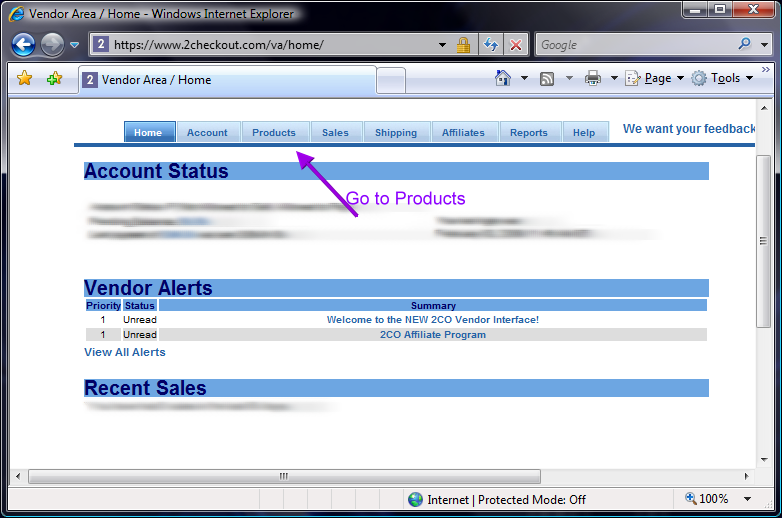
Task: Click the Account Status section heading
Action: click(156, 171)
